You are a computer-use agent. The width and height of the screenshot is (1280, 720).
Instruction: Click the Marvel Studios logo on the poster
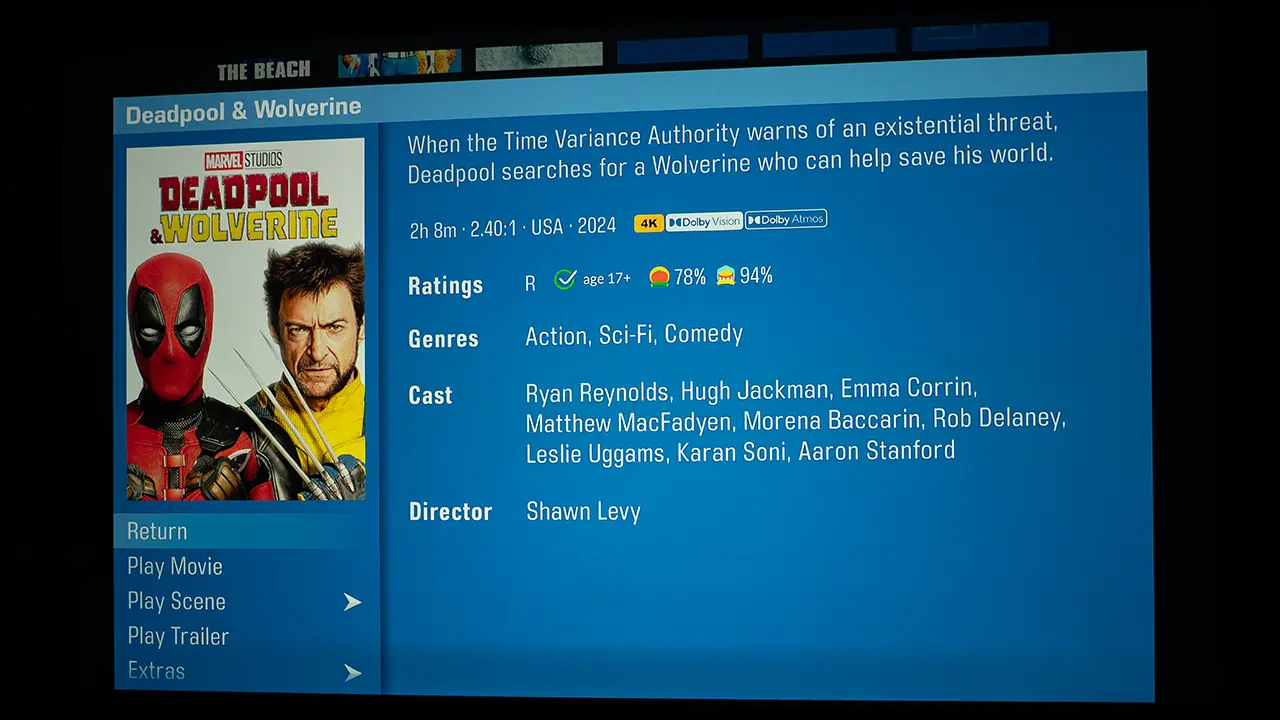pyautogui.click(x=243, y=160)
